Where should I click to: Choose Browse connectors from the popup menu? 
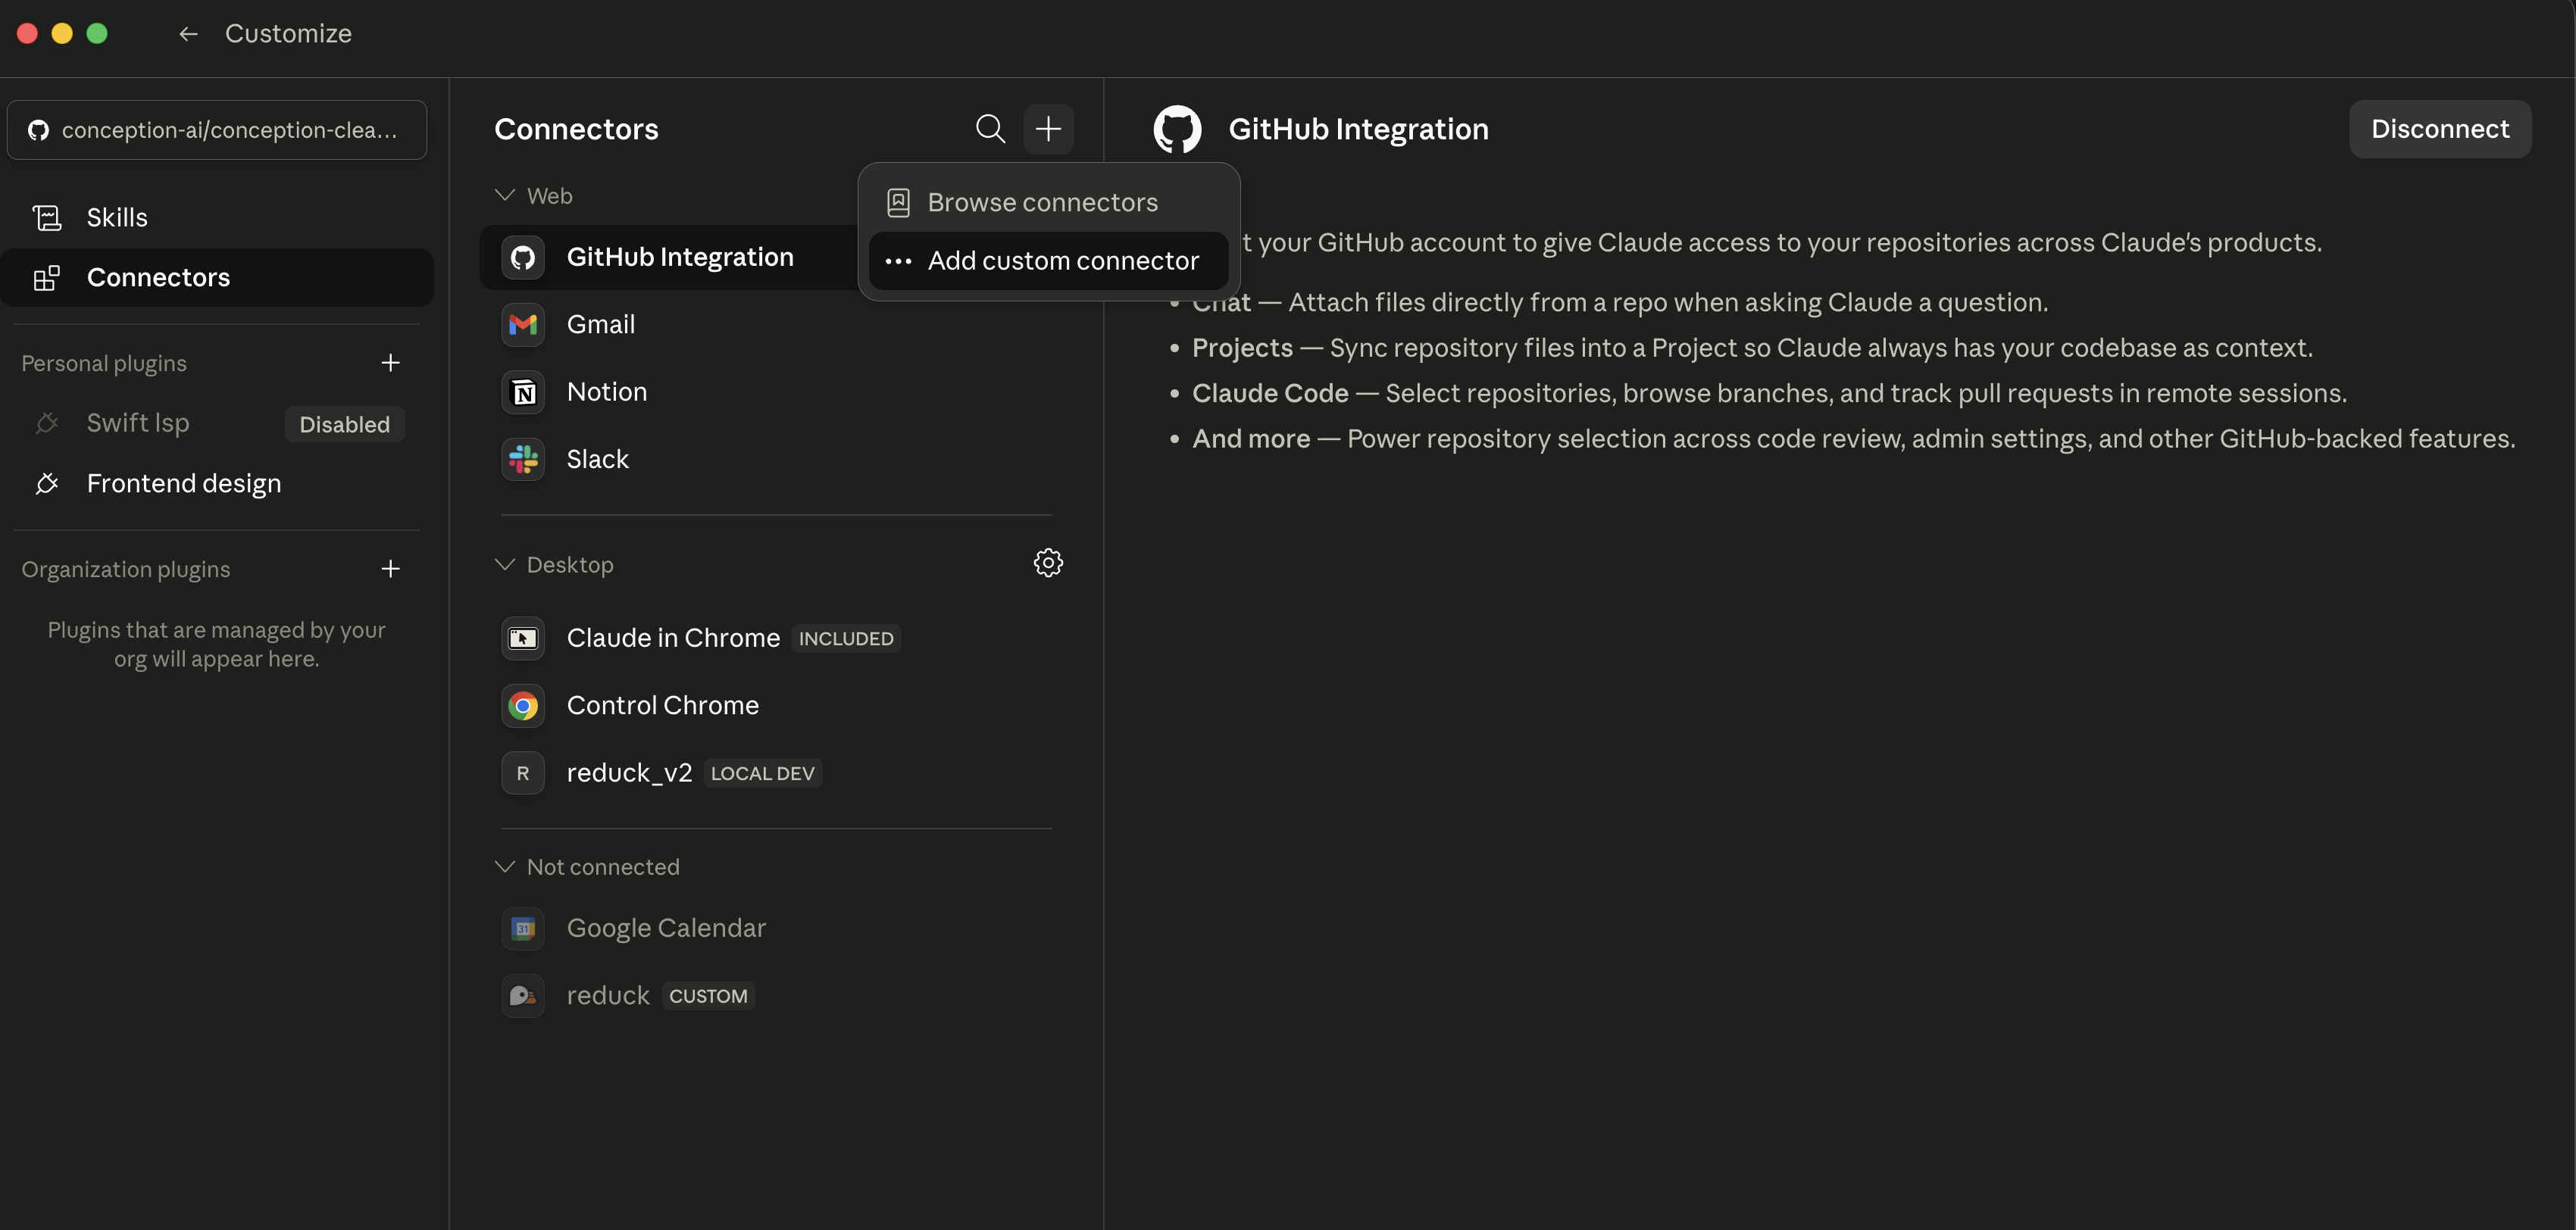[x=1048, y=203]
